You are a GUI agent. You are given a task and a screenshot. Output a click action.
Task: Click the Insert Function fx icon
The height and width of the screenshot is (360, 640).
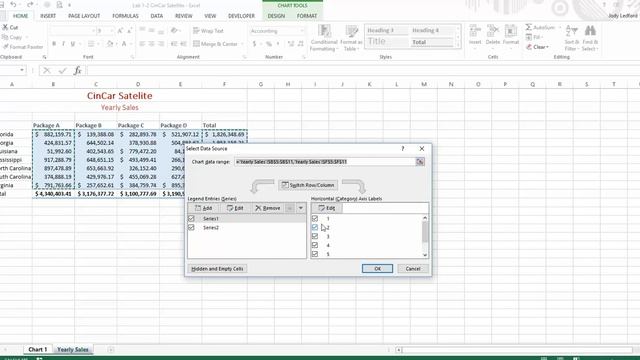coord(78,71)
